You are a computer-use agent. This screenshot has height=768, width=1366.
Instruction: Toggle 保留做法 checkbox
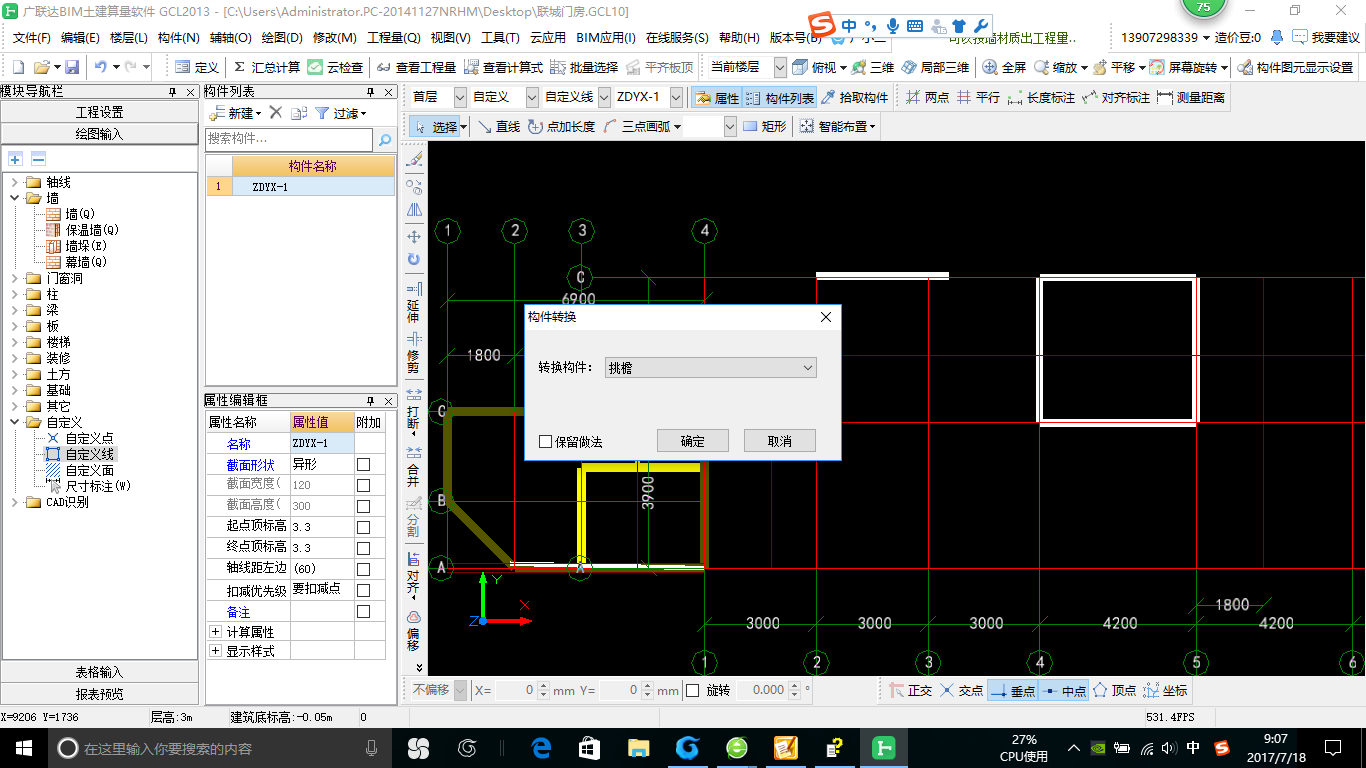(x=545, y=441)
